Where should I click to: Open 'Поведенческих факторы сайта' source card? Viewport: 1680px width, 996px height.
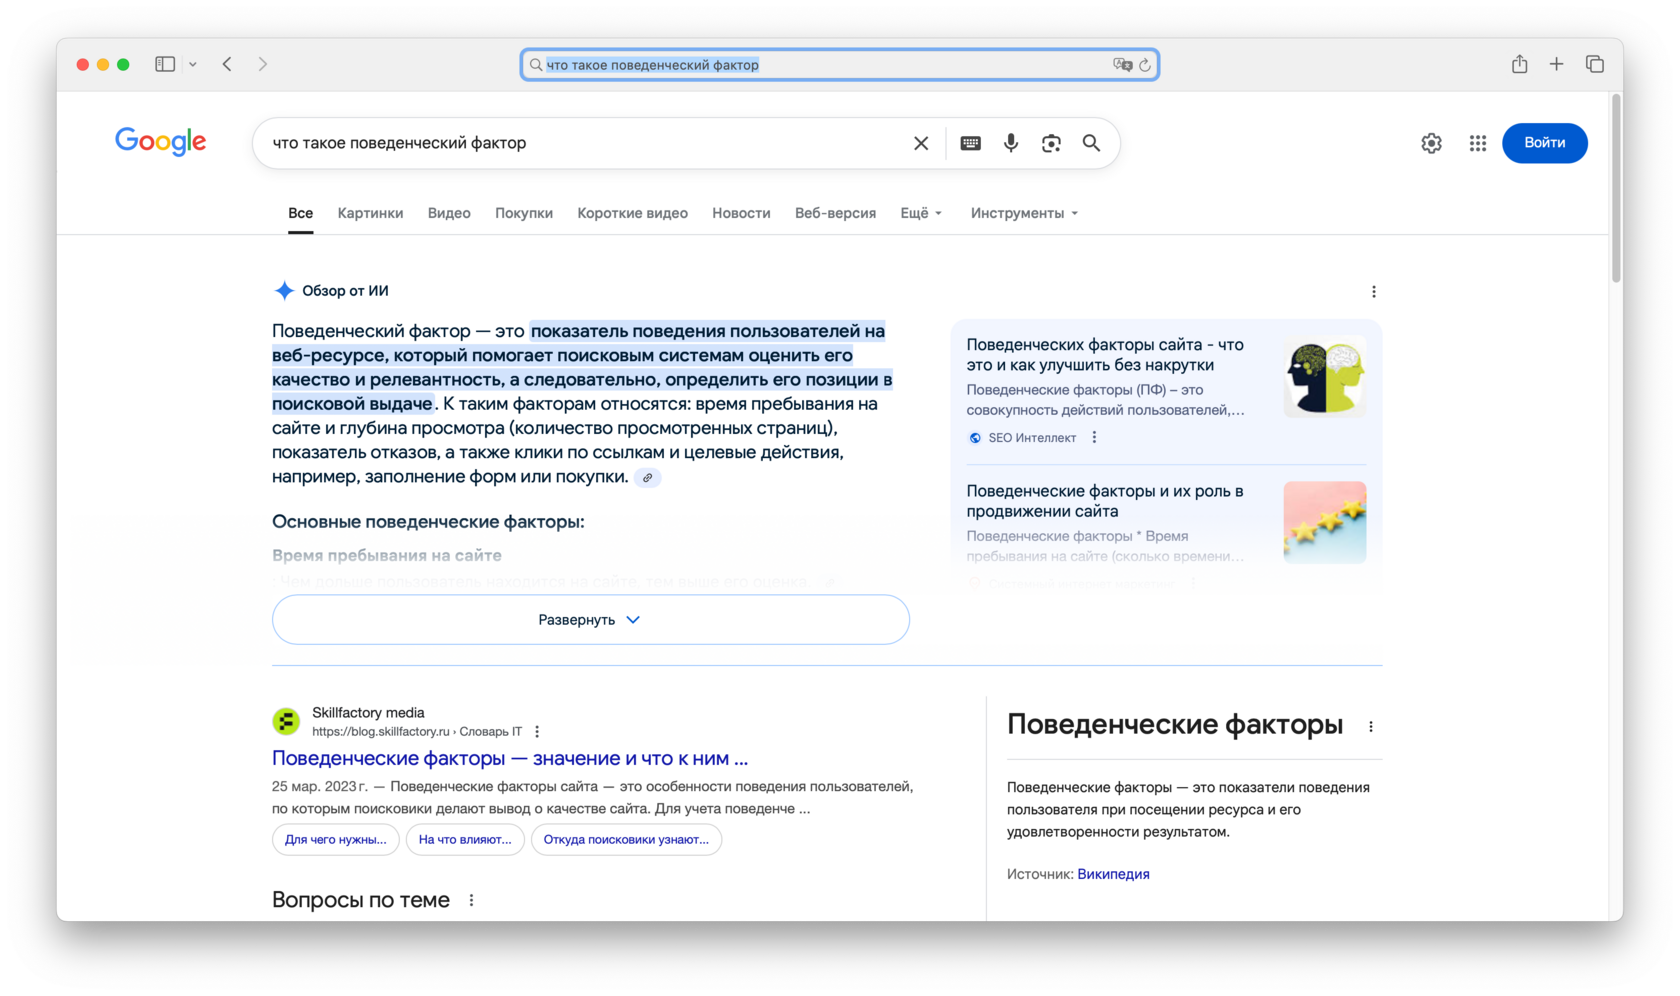click(x=1105, y=355)
